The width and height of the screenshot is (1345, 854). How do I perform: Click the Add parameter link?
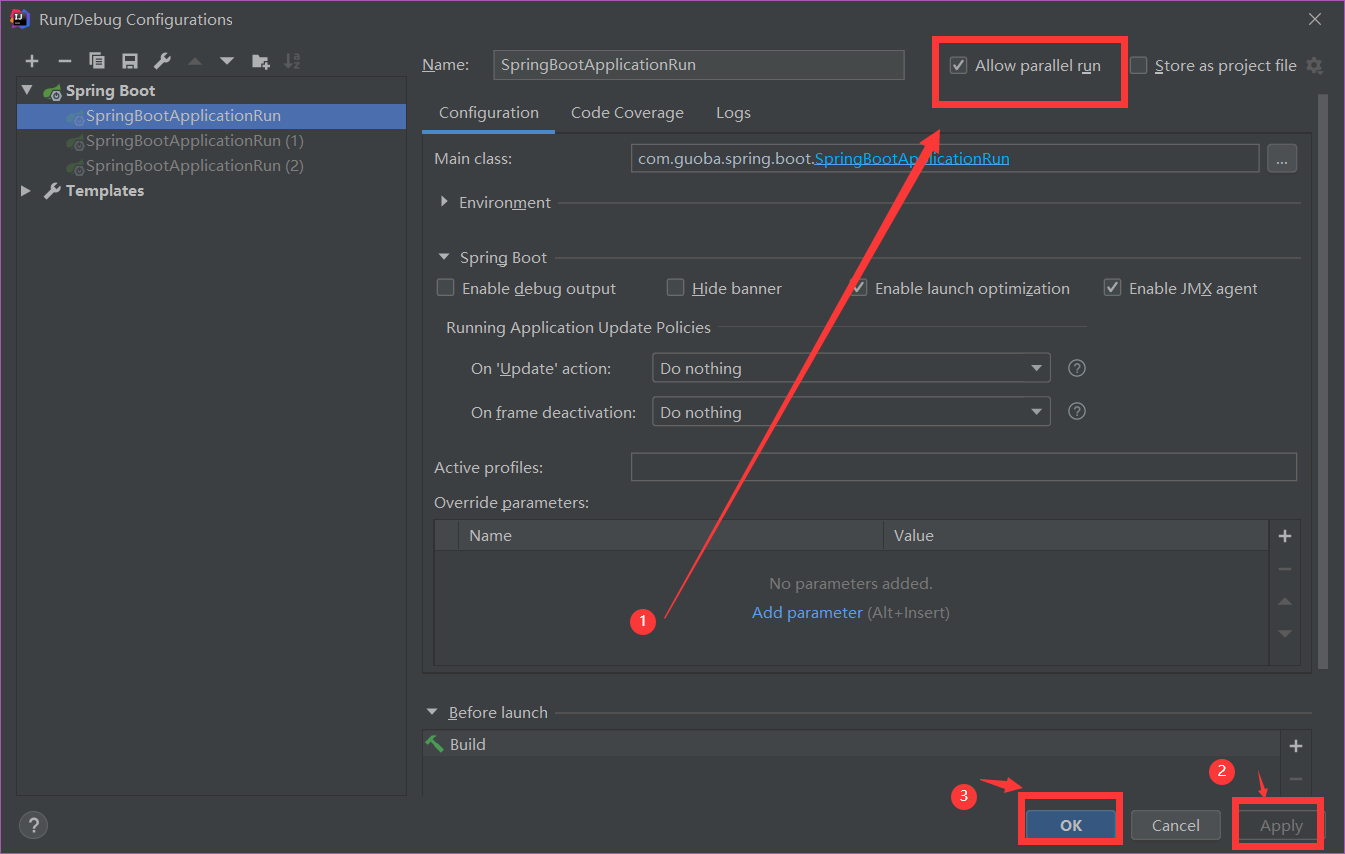pos(807,612)
